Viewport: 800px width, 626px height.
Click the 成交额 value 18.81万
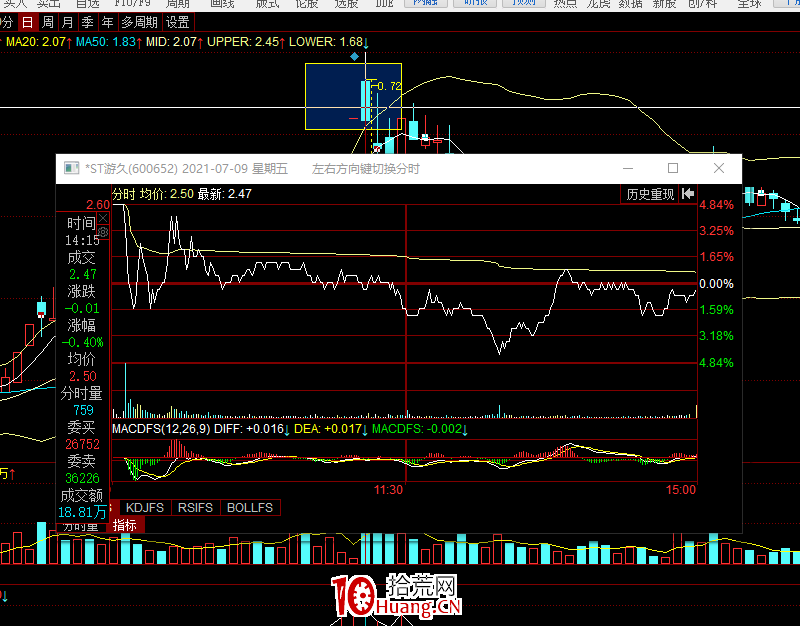(82, 512)
